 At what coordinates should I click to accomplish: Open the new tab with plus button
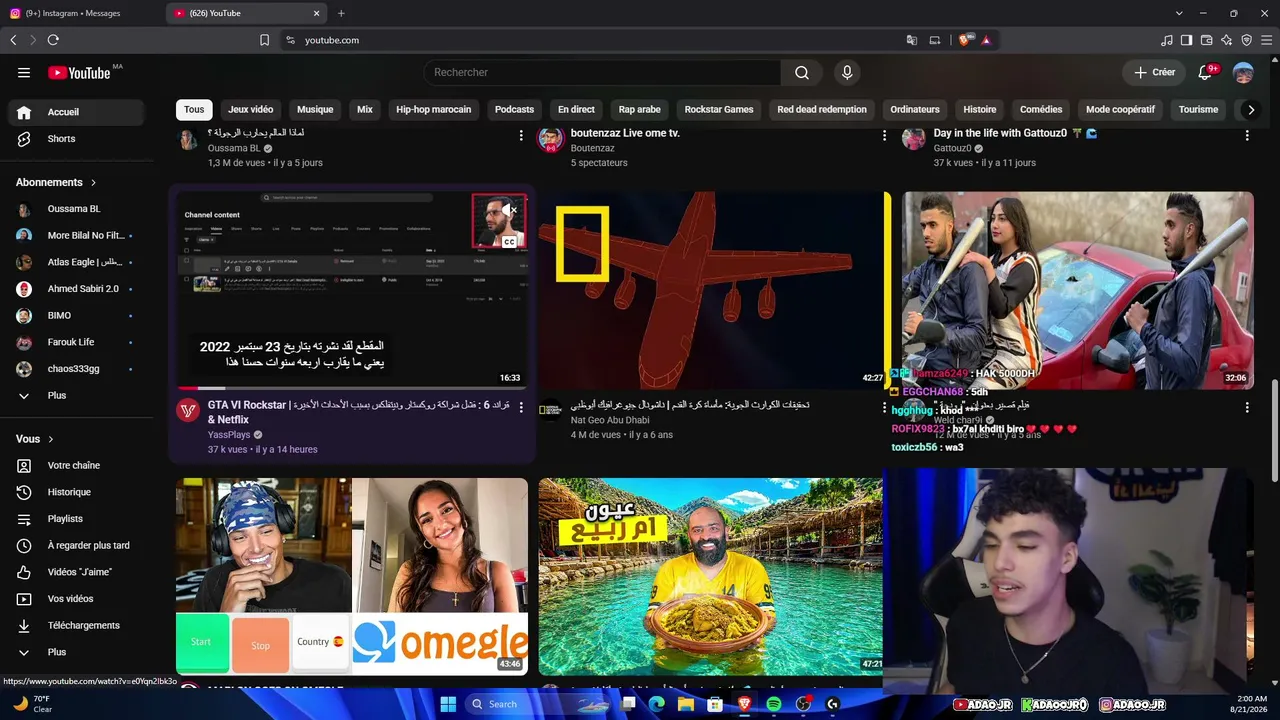coord(341,13)
